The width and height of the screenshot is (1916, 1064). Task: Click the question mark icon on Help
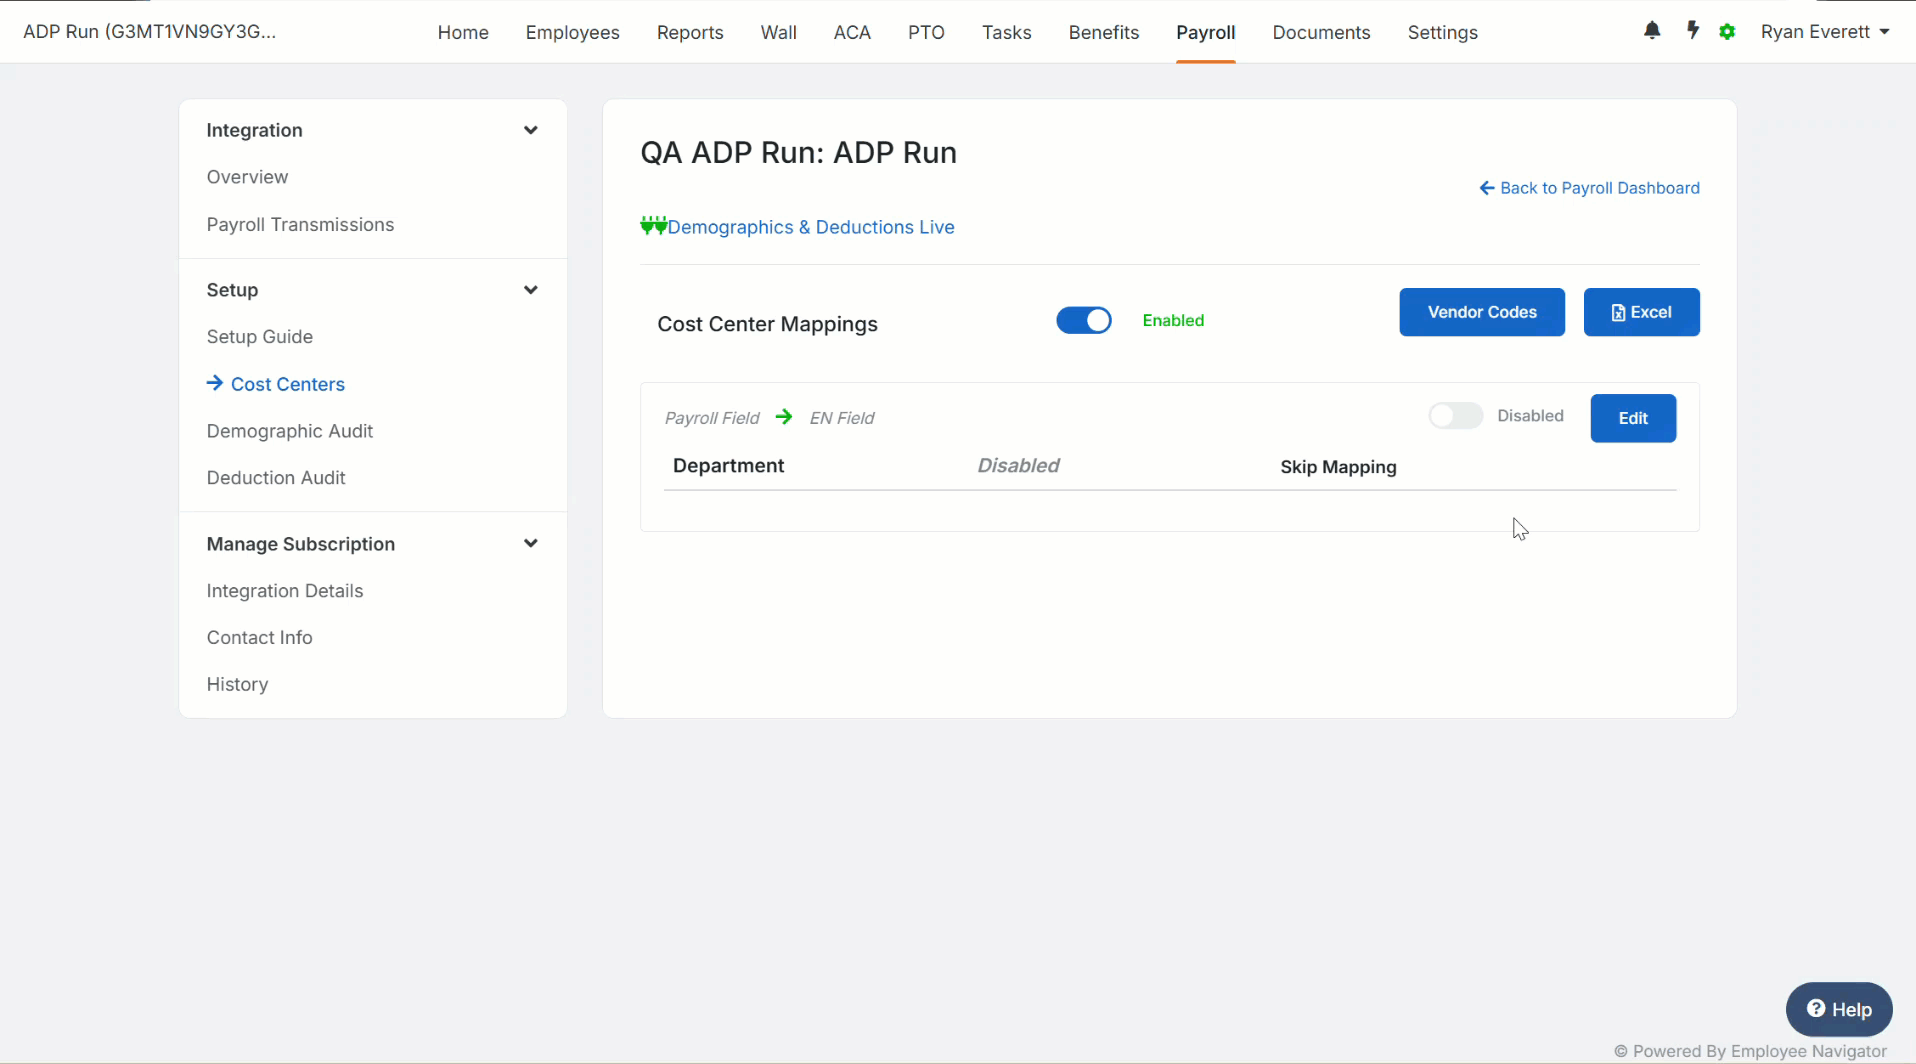pyautogui.click(x=1816, y=1009)
